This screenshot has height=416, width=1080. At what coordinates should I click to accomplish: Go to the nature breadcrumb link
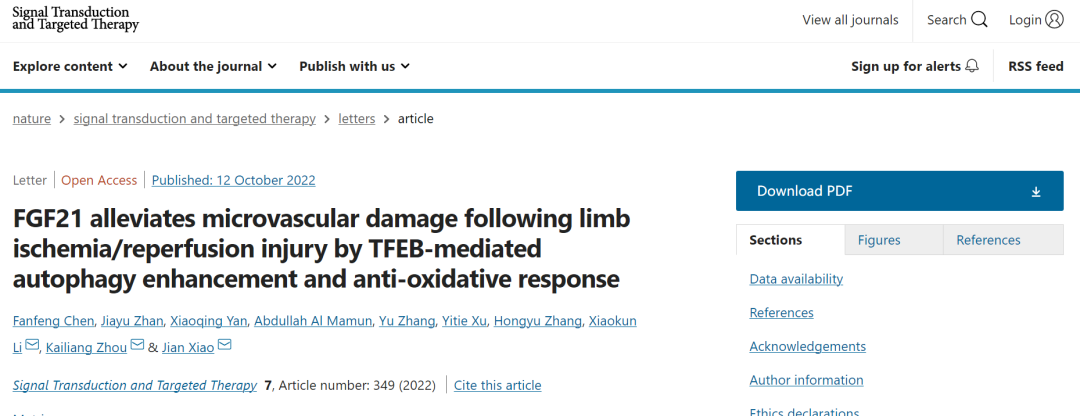(x=31, y=118)
